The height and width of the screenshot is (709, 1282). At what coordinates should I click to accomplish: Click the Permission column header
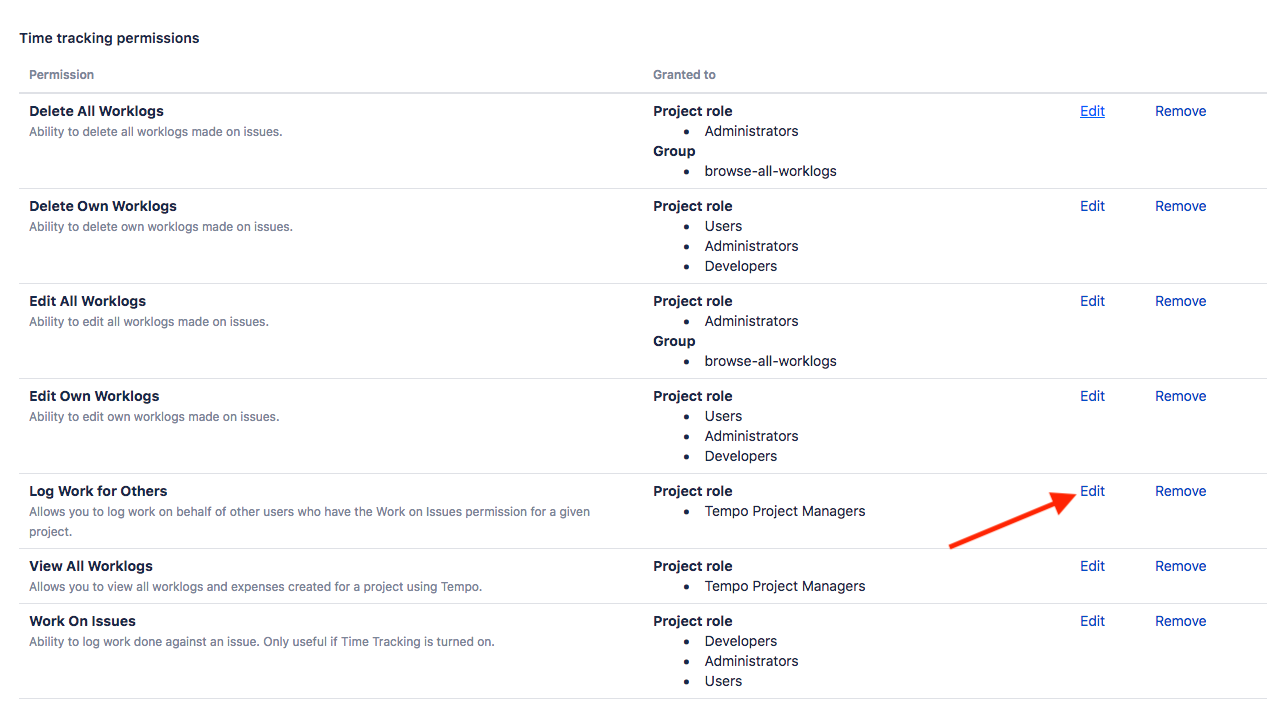61,75
